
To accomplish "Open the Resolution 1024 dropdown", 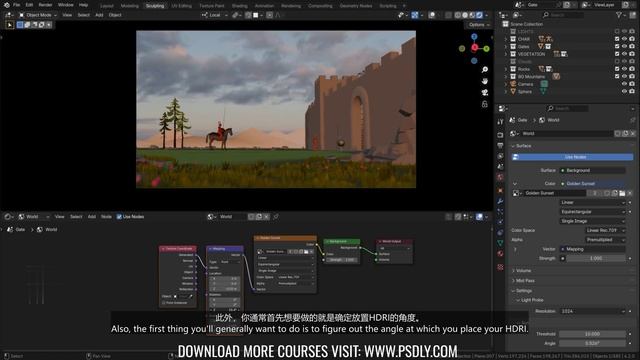I will (593, 311).
